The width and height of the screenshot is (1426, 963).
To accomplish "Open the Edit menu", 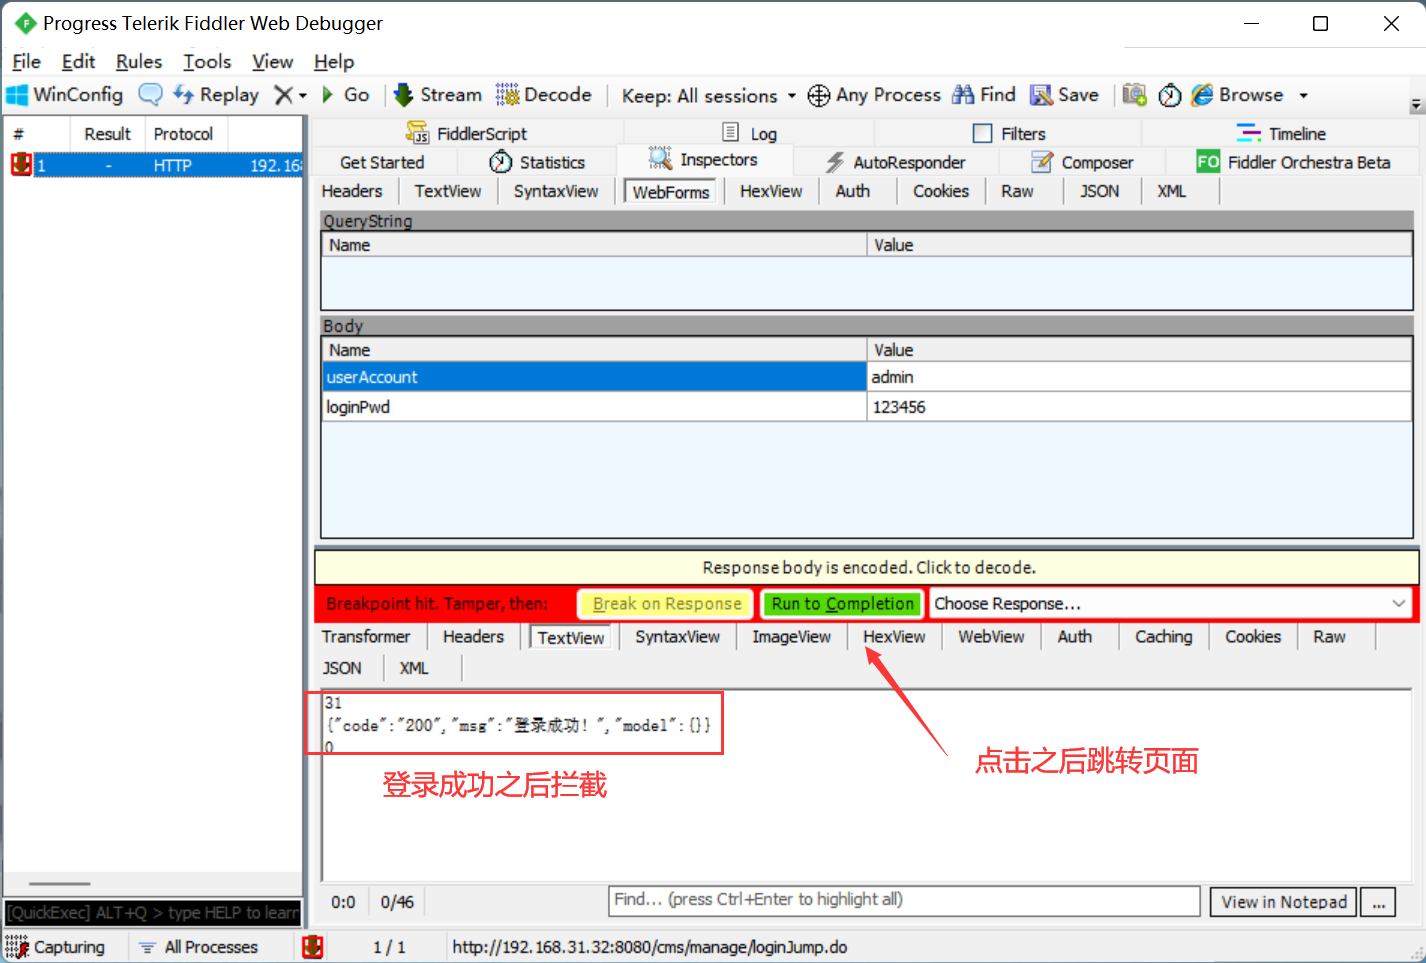I will (78, 62).
